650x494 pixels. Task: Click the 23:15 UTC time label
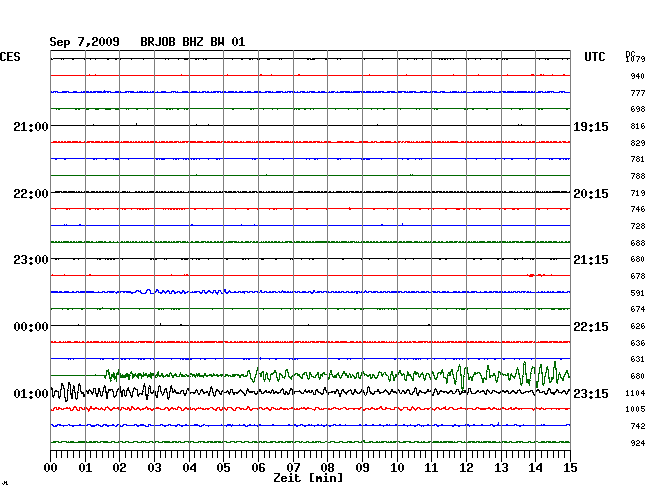591,393
